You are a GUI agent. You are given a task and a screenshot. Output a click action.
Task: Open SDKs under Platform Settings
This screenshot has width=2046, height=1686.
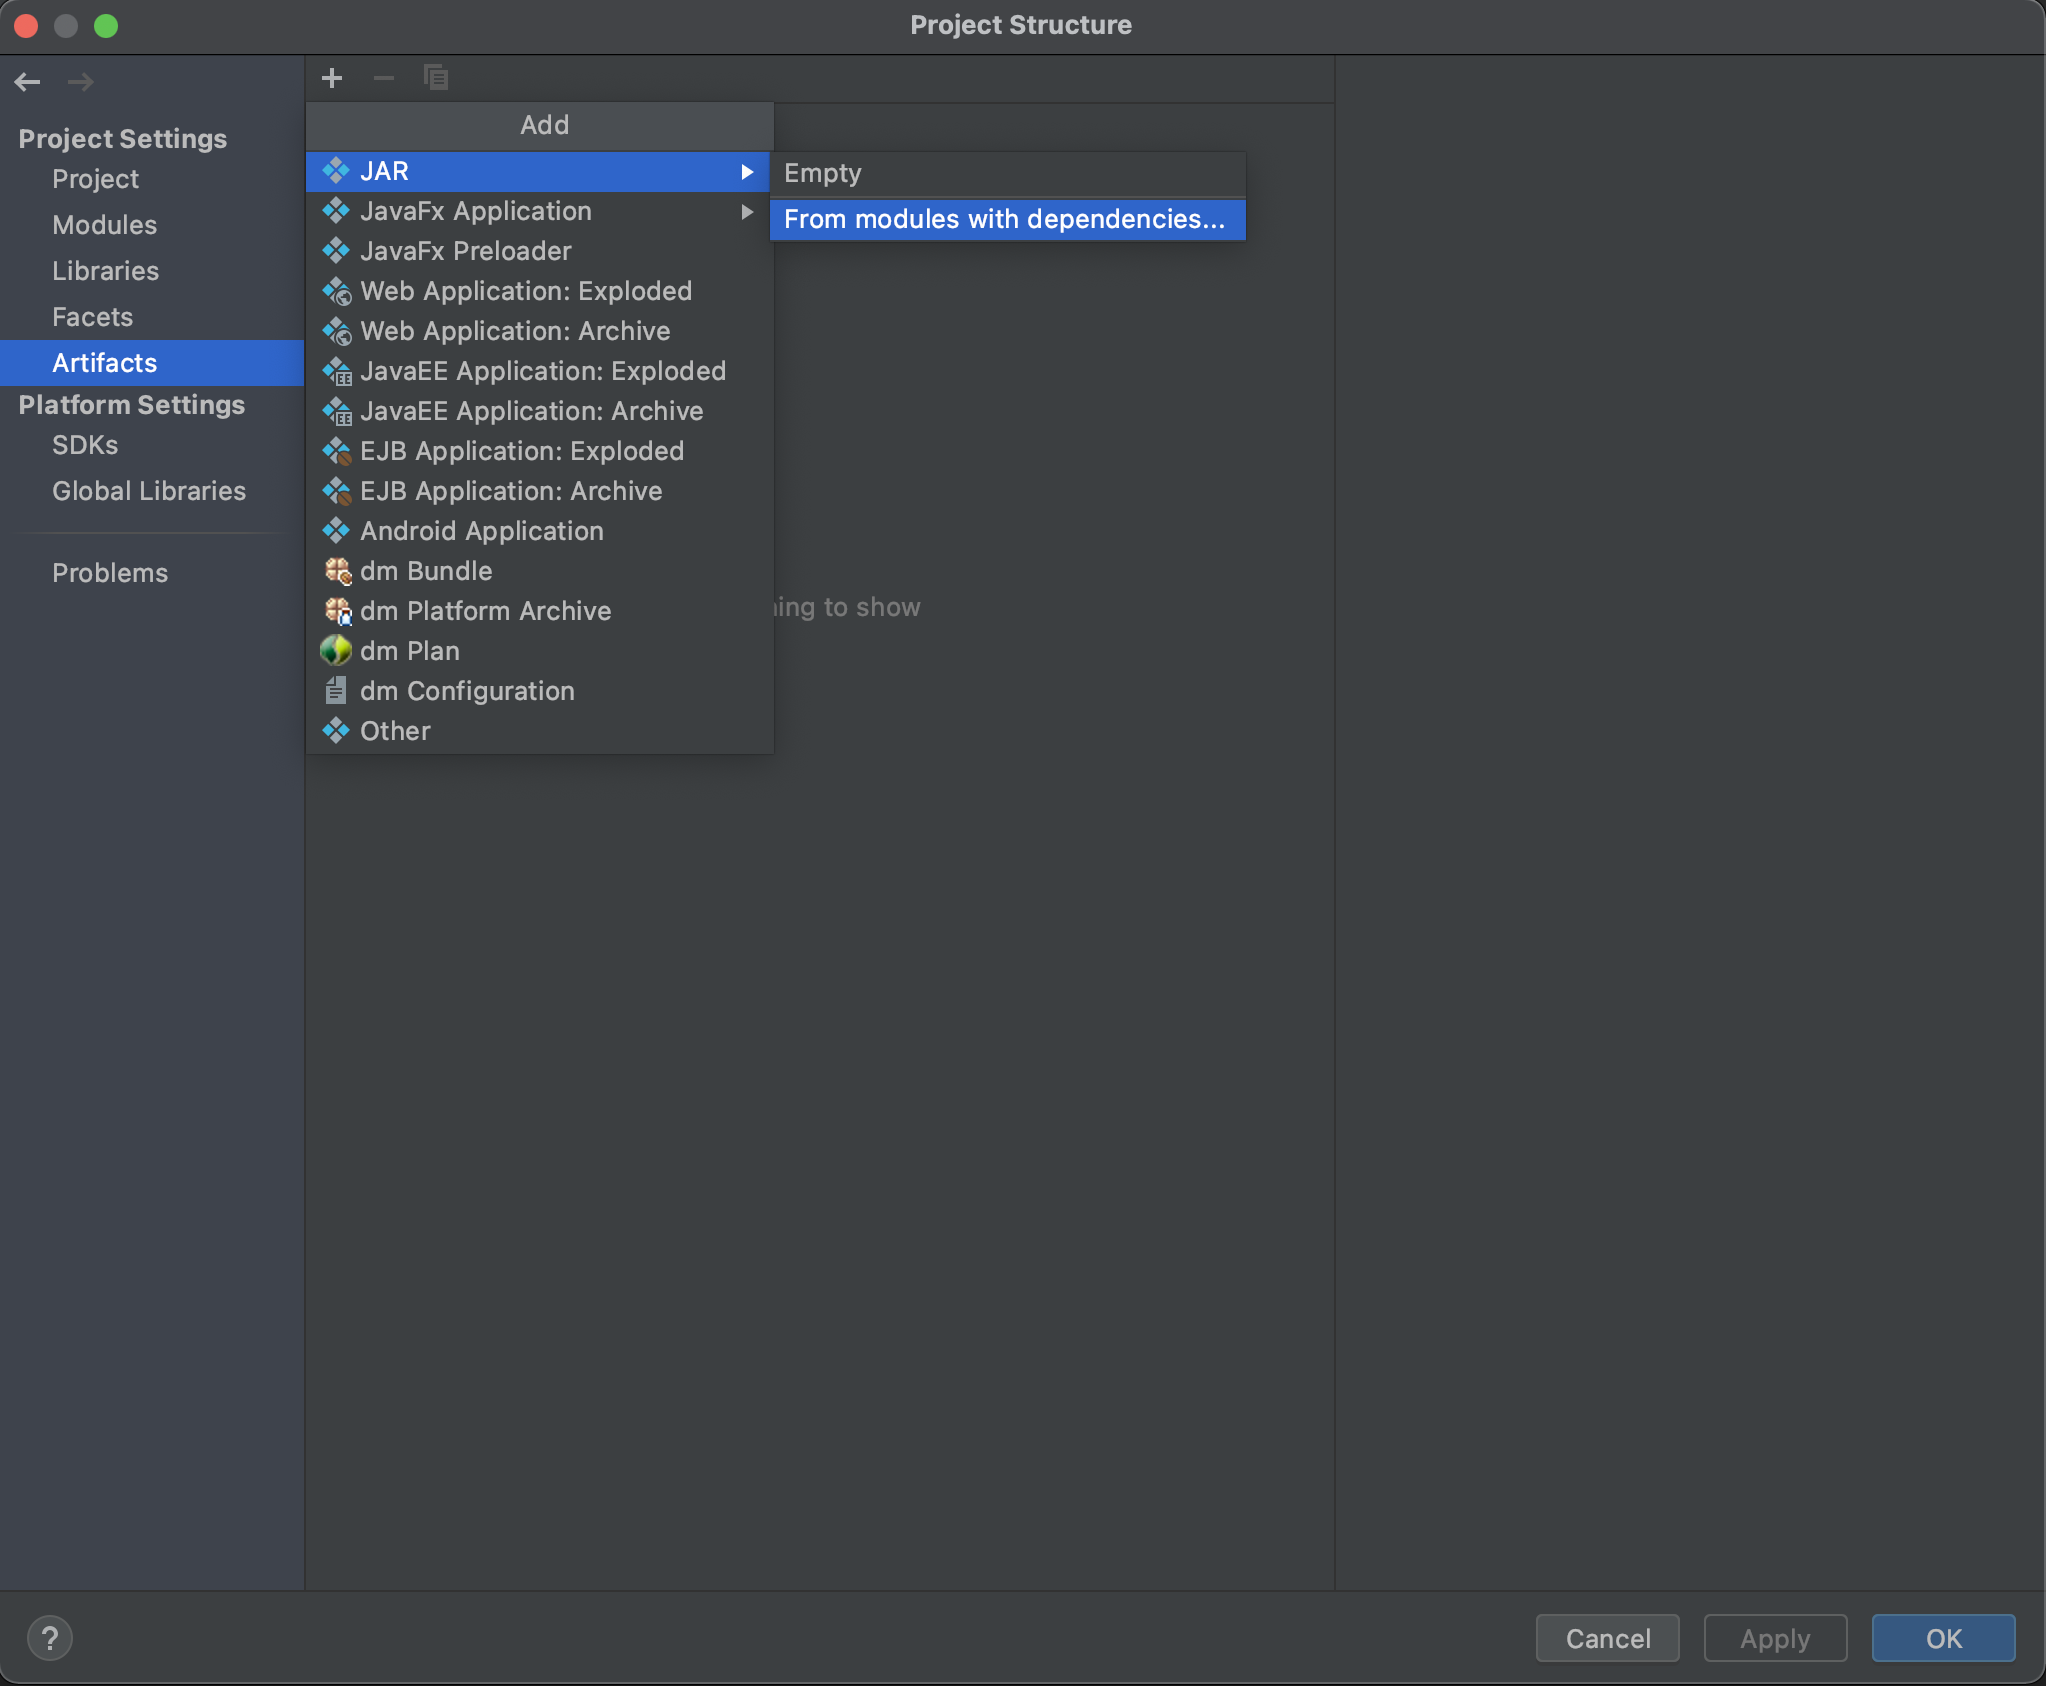[x=85, y=445]
